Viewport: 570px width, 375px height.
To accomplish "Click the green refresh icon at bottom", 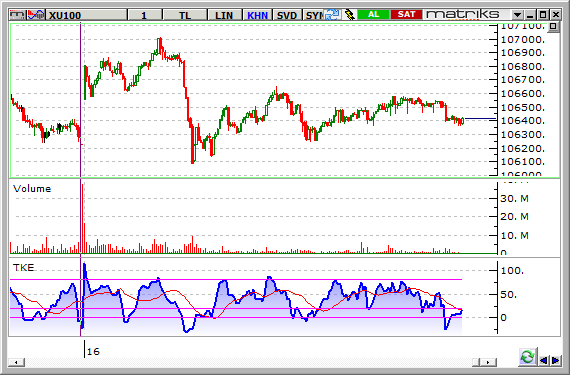I will pyautogui.click(x=527, y=357).
